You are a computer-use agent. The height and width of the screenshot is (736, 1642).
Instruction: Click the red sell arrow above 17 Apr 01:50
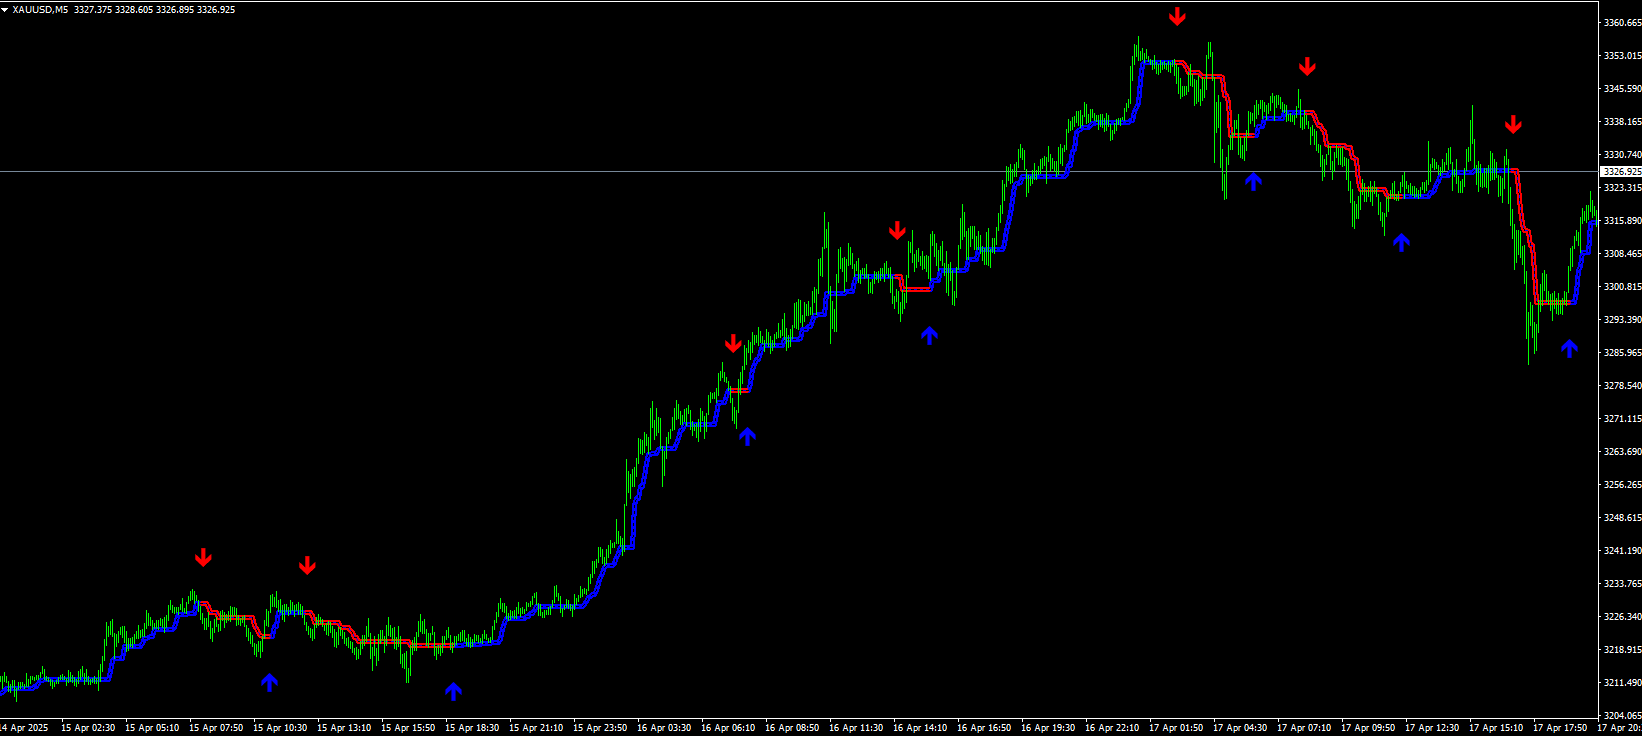pos(1177,16)
